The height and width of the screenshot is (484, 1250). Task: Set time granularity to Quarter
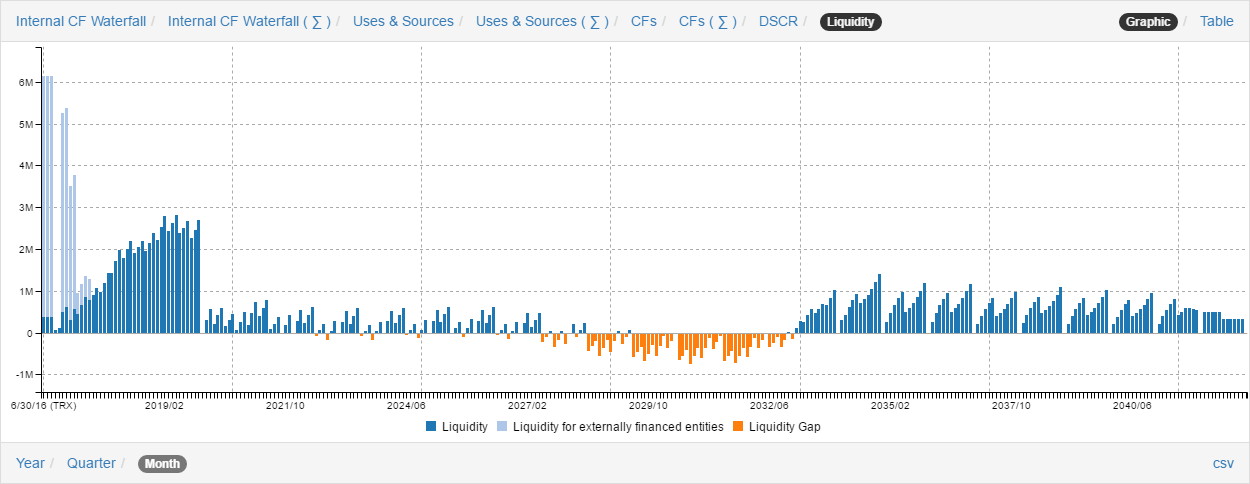[90, 463]
